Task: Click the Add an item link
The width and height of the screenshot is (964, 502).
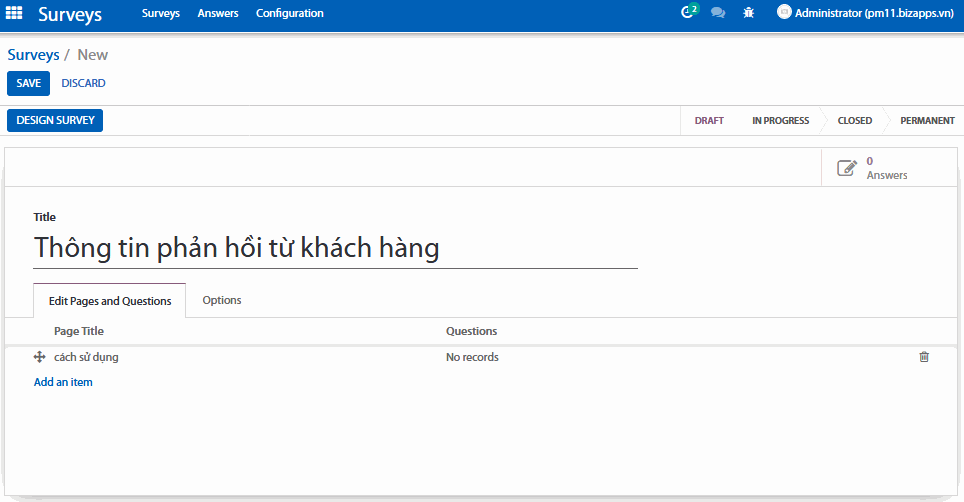Action: tap(63, 382)
